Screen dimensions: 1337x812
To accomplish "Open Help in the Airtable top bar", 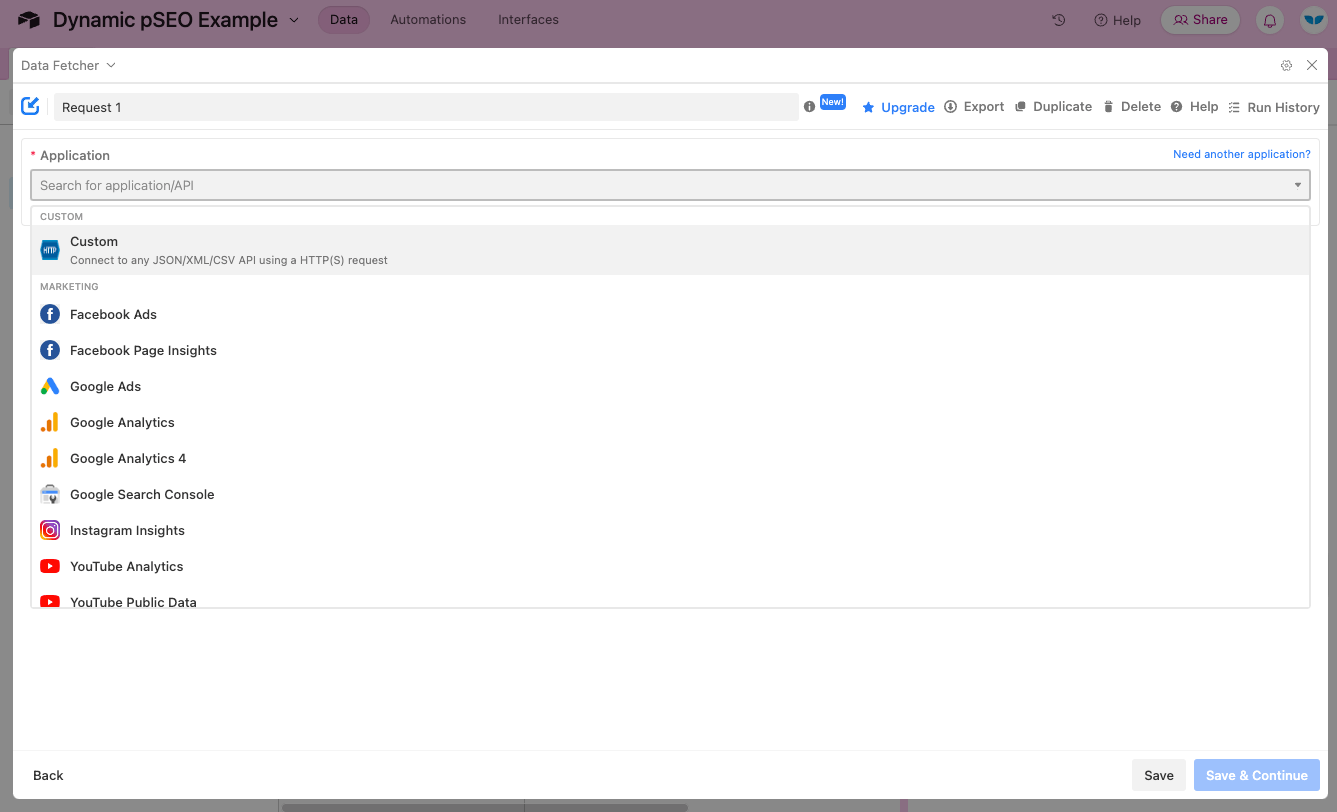I will [x=1117, y=20].
